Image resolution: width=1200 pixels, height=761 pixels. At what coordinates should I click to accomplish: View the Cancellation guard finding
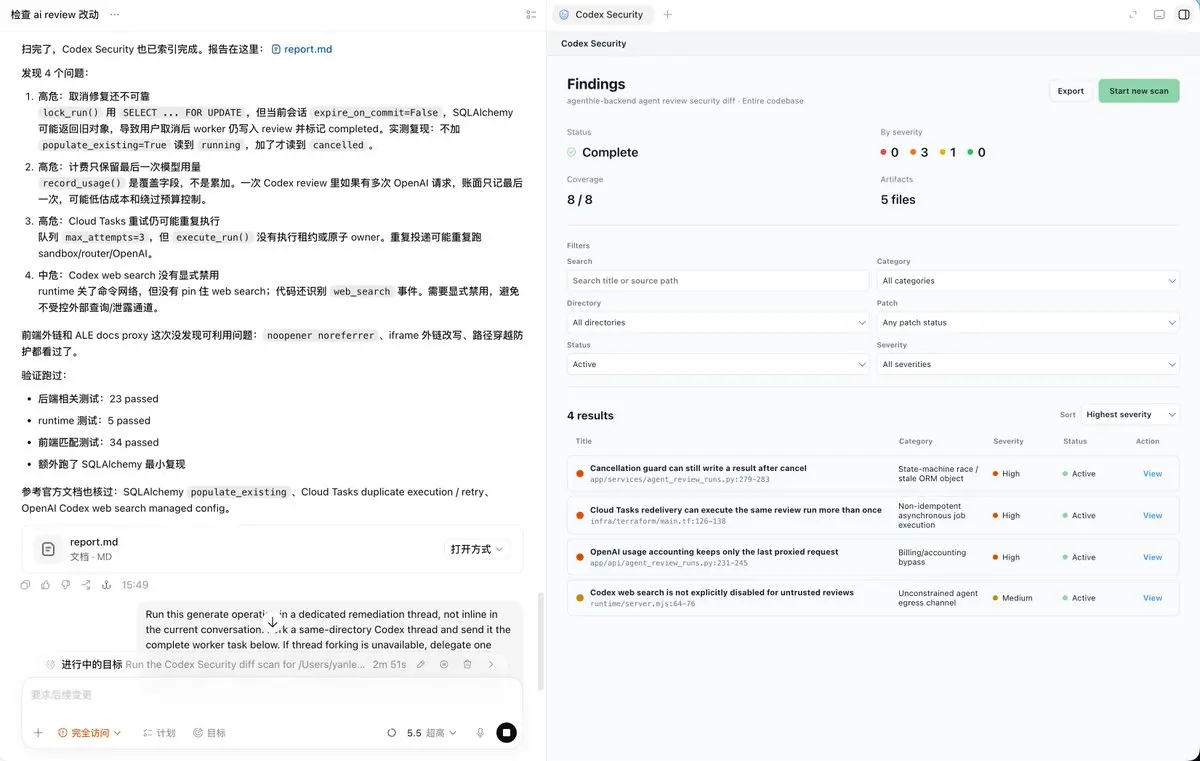[1153, 474]
